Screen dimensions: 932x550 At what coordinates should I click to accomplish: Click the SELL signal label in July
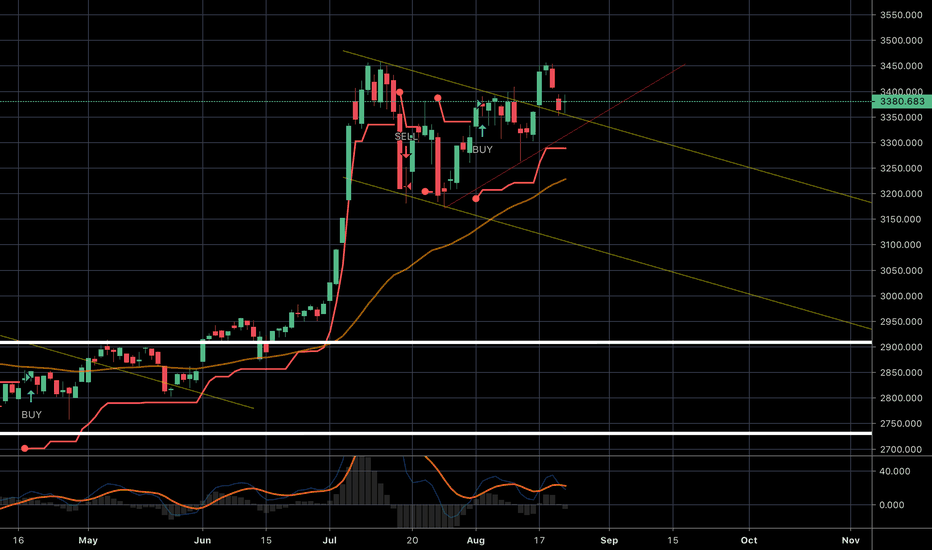click(406, 136)
